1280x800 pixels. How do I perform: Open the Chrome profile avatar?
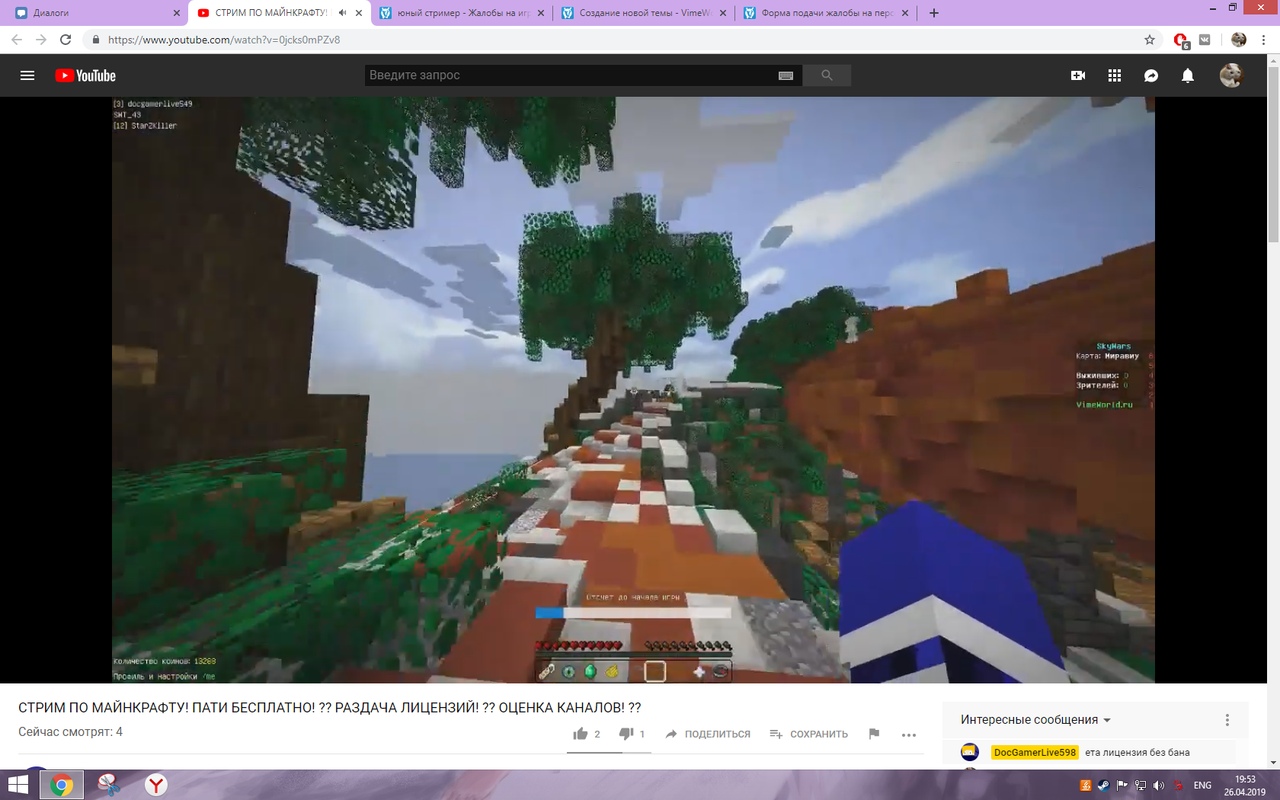coord(1239,40)
